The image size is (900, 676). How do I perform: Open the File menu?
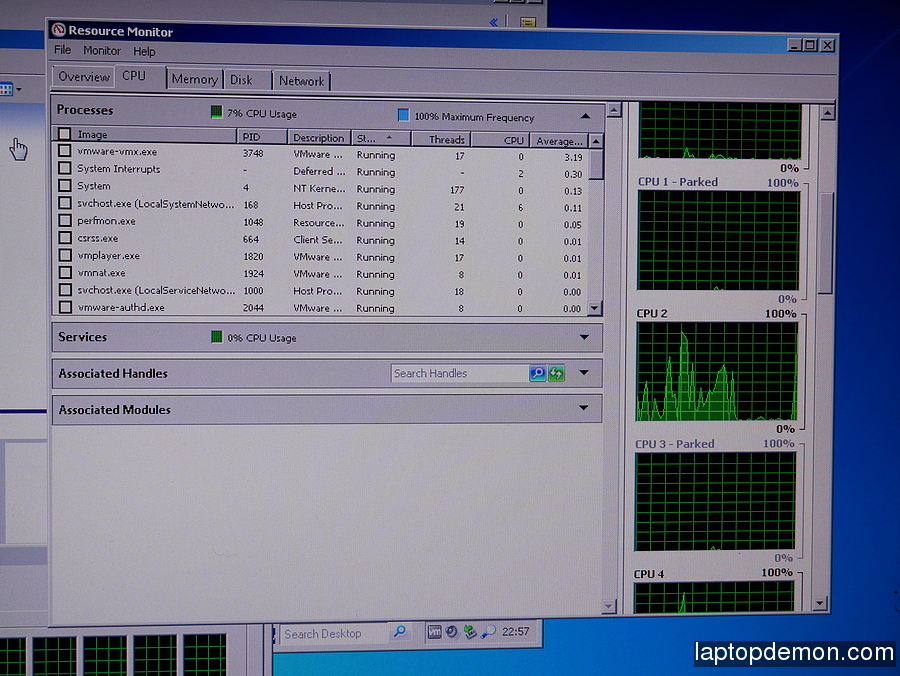pos(62,50)
